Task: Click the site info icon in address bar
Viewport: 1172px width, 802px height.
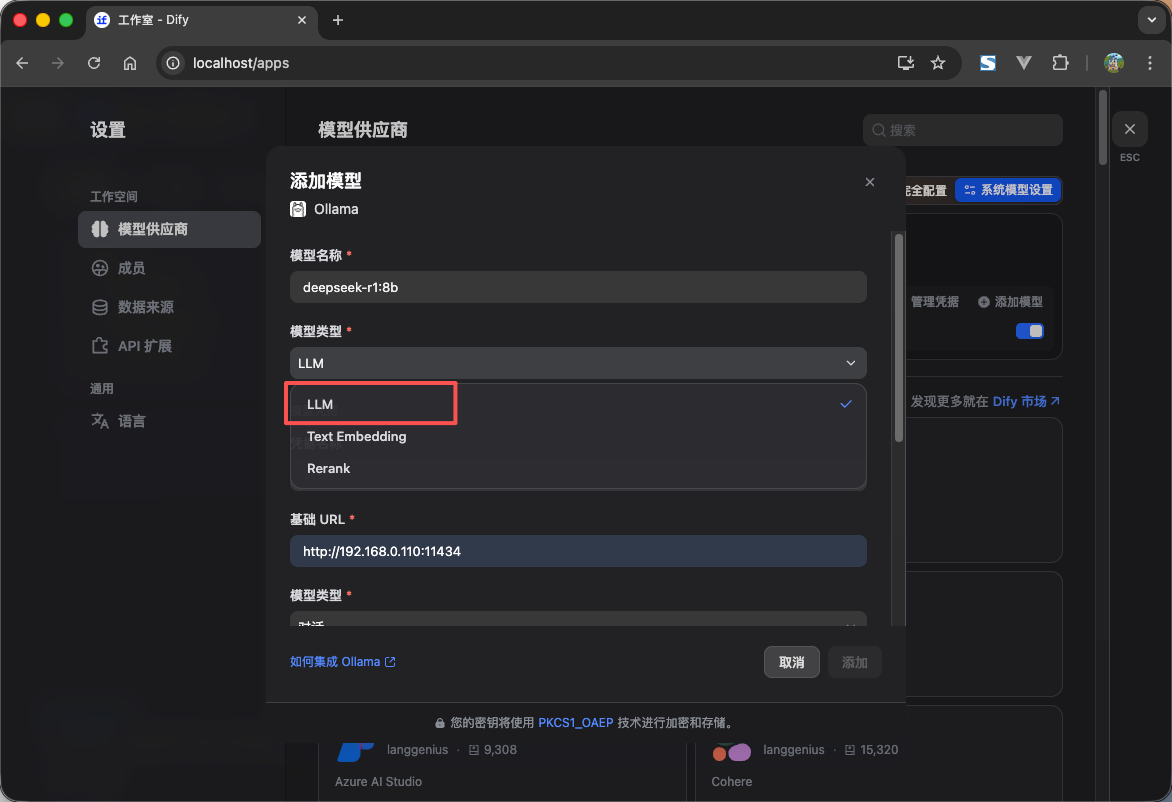Action: (x=173, y=63)
